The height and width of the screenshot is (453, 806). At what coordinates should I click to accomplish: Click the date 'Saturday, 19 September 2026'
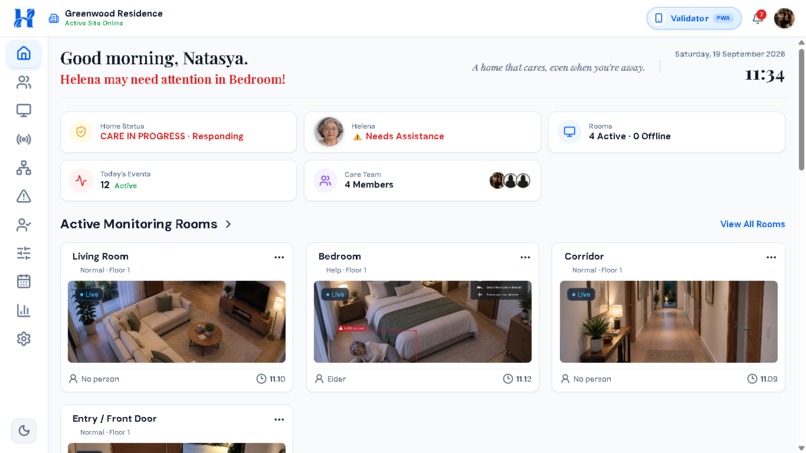tap(729, 54)
